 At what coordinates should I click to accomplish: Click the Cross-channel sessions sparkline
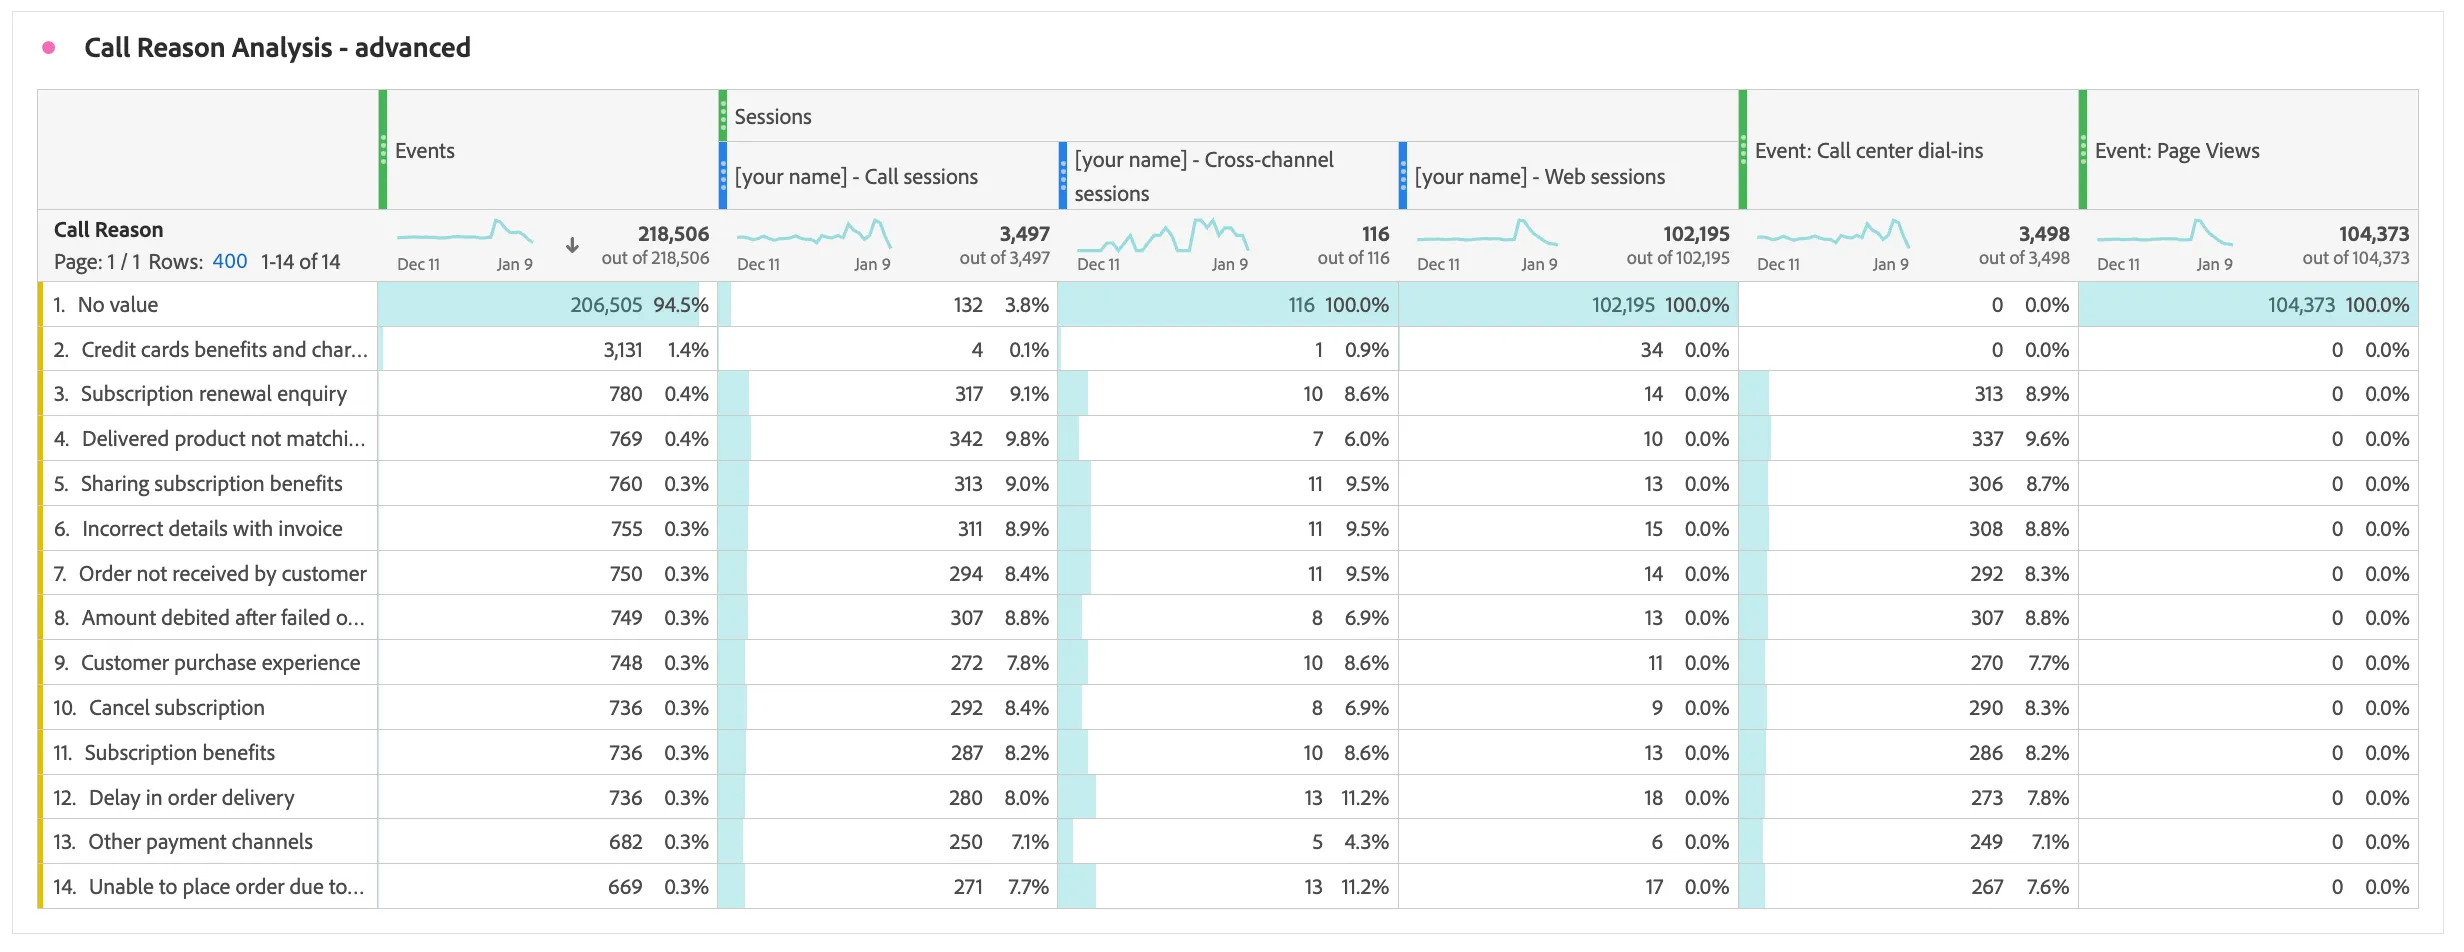(x=1163, y=234)
